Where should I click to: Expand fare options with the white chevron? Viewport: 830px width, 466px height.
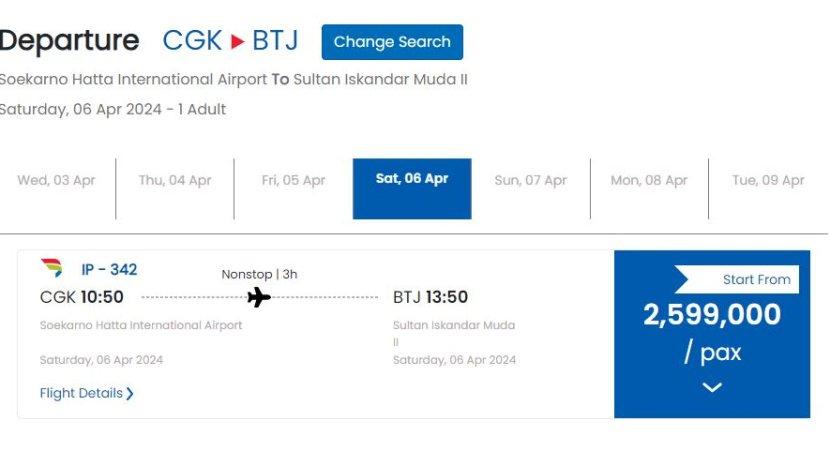(x=712, y=387)
